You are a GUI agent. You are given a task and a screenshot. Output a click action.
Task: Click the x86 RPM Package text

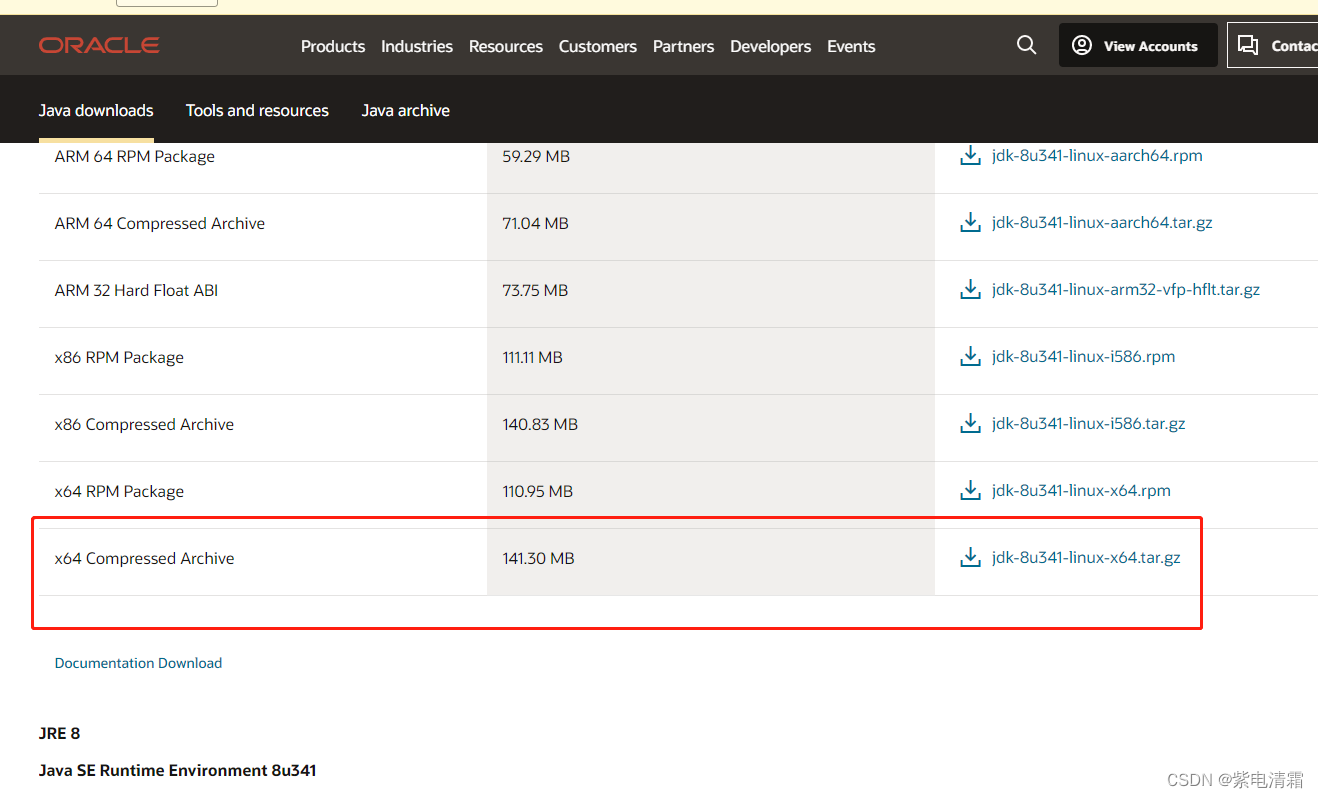[119, 358]
